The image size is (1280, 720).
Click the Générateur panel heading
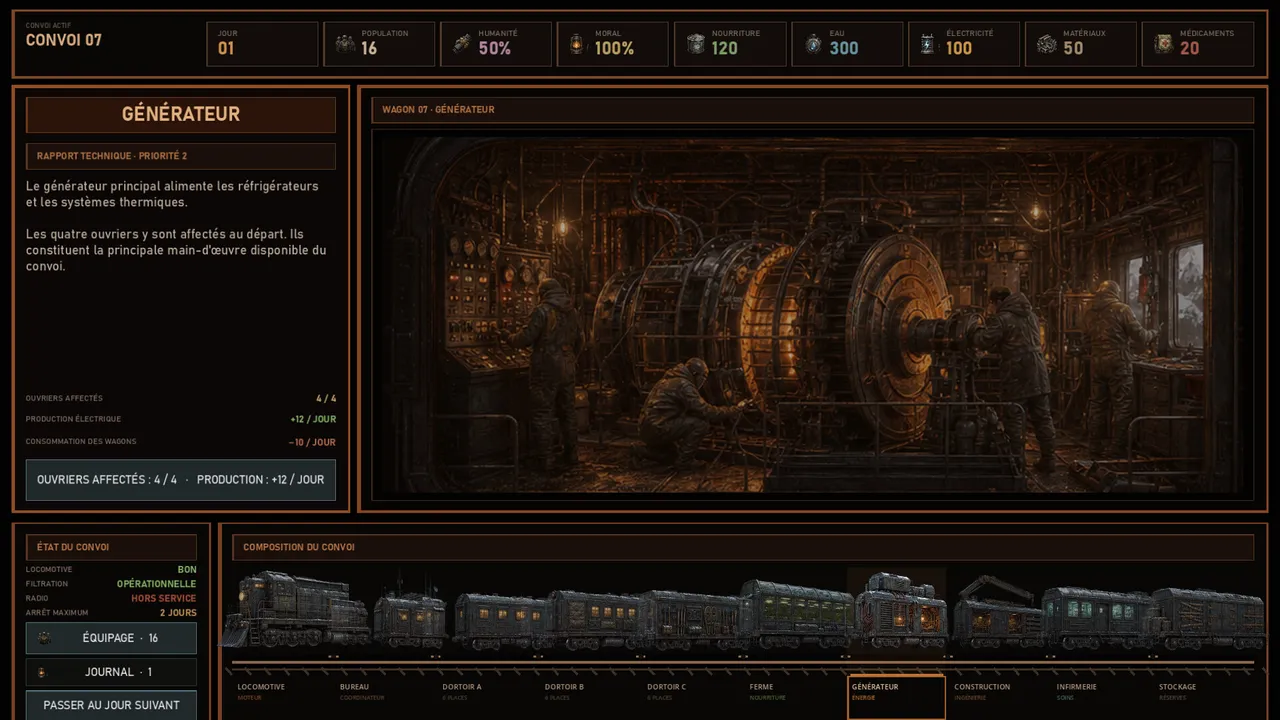pyautogui.click(x=181, y=114)
